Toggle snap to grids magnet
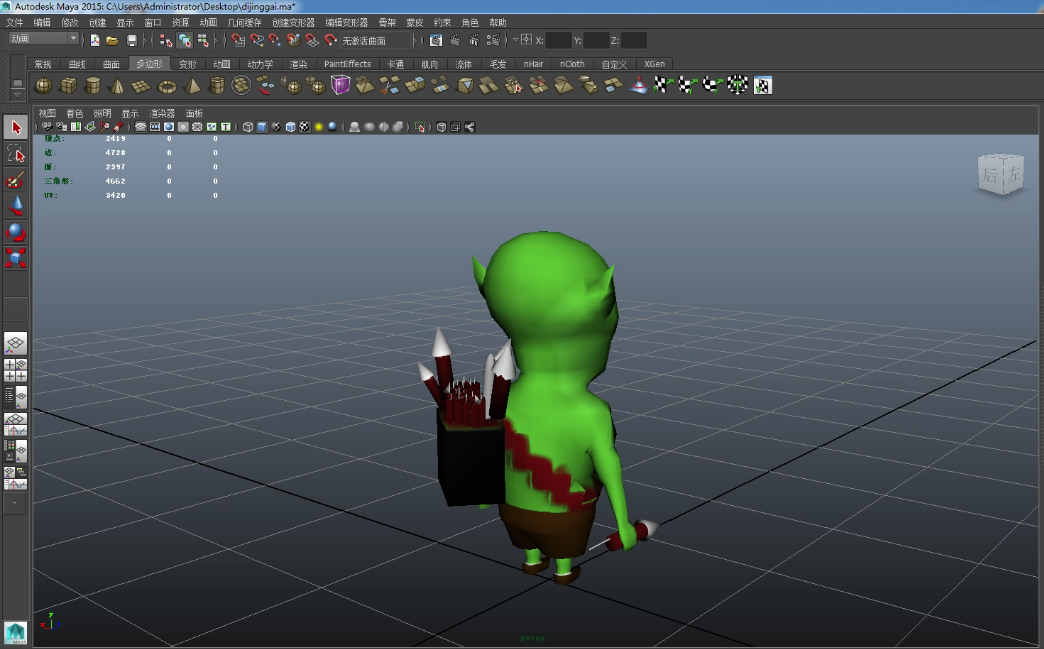 pos(238,41)
